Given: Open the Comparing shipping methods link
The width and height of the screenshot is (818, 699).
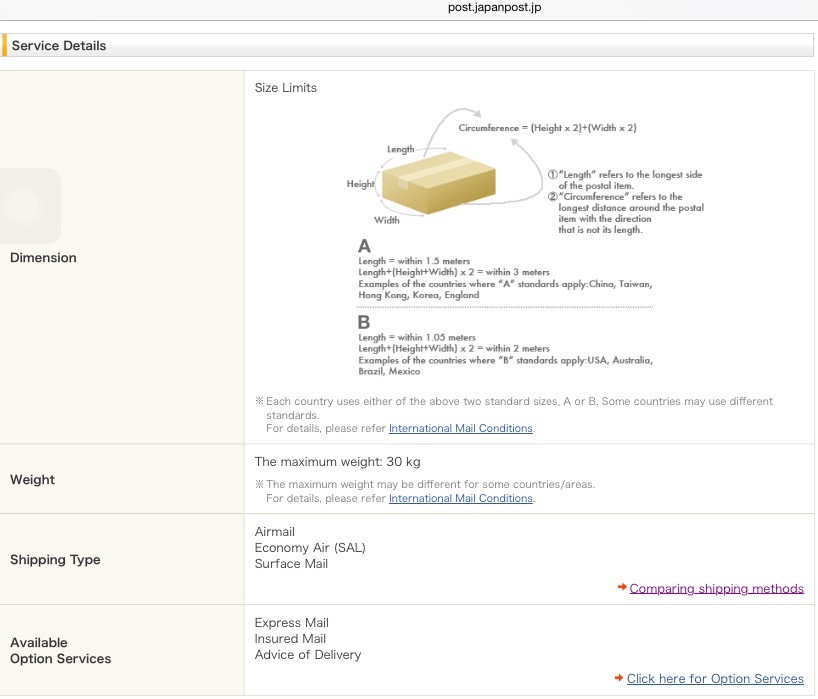Looking at the screenshot, I should coord(716,588).
